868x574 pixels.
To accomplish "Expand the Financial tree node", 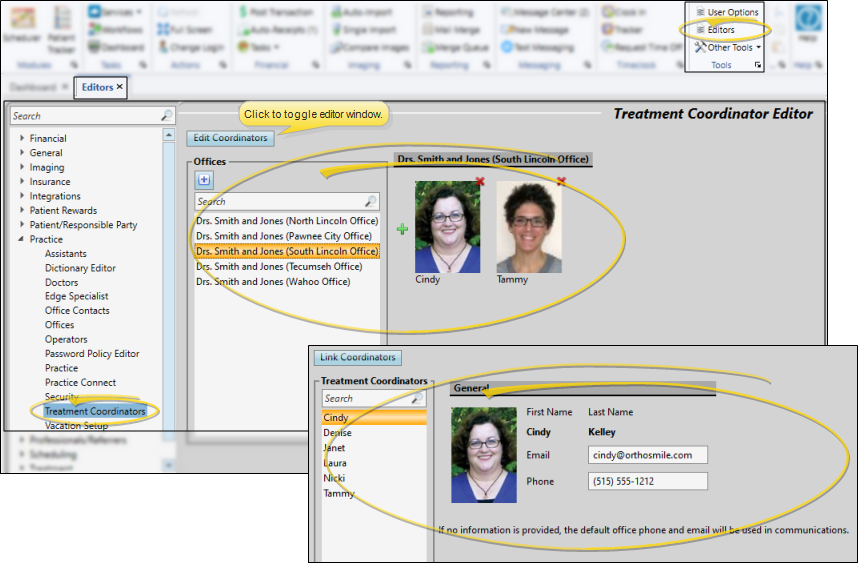I will pos(22,139).
